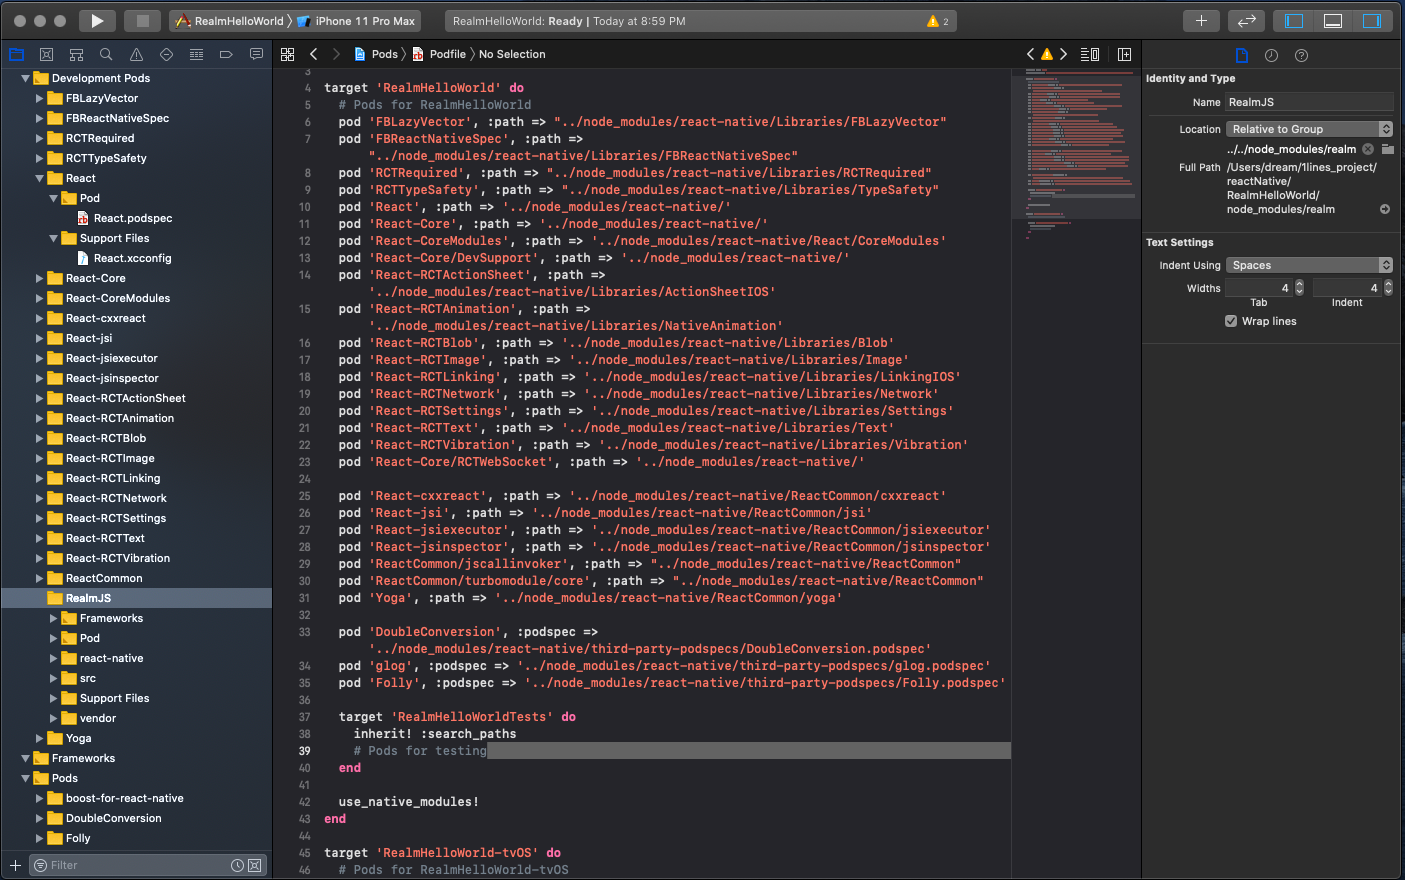This screenshot has height=880, width=1405.
Task: Open the Location Relative to Group dropdown
Action: (1309, 129)
